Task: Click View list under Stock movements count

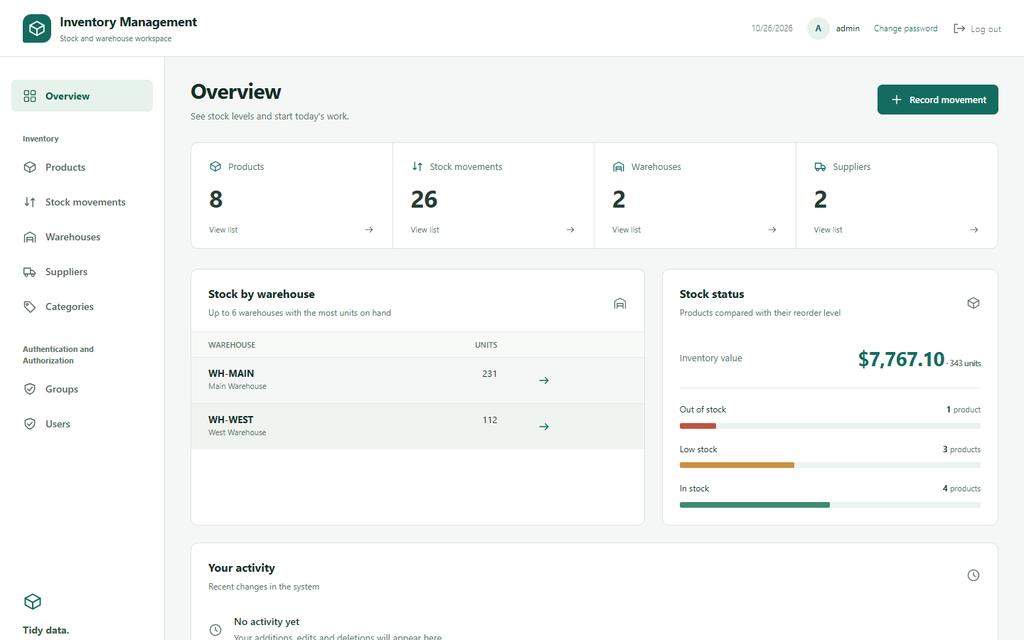Action: (x=424, y=230)
